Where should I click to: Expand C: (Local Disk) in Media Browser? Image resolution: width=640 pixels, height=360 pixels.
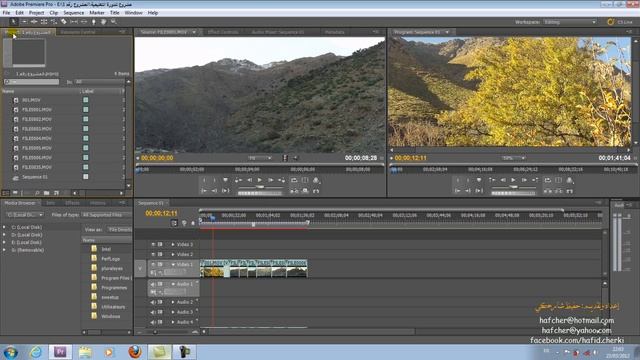(4, 227)
